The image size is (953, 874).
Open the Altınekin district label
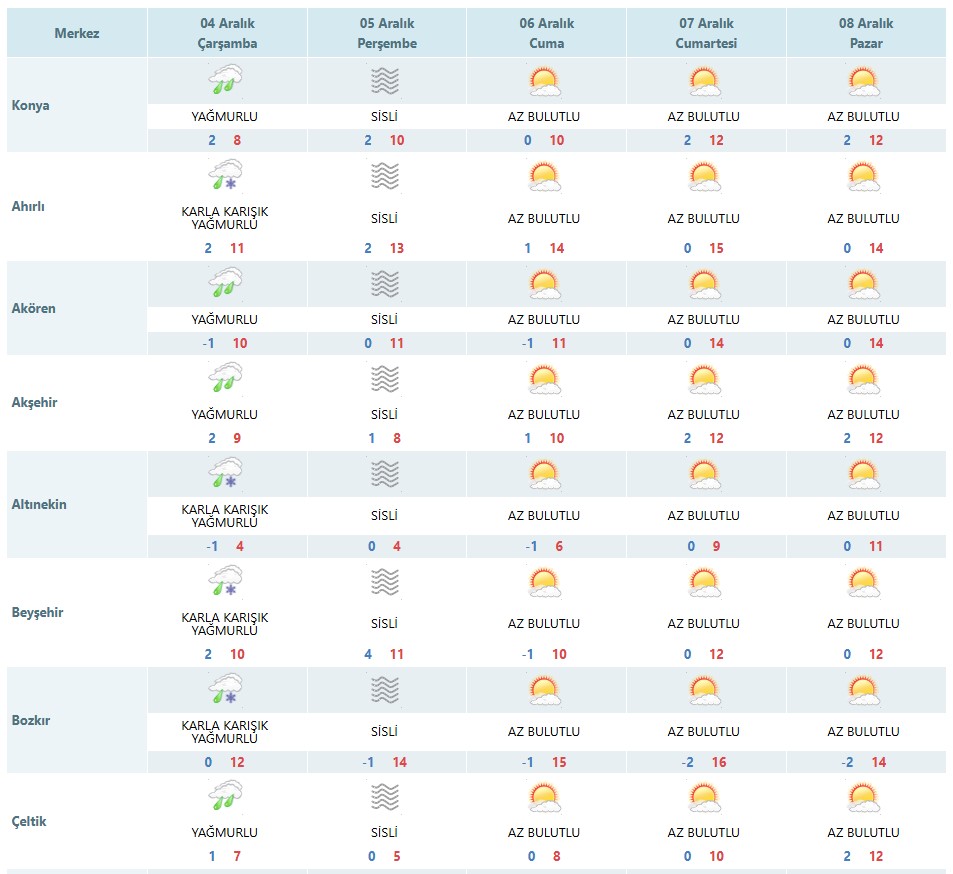[x=39, y=504]
